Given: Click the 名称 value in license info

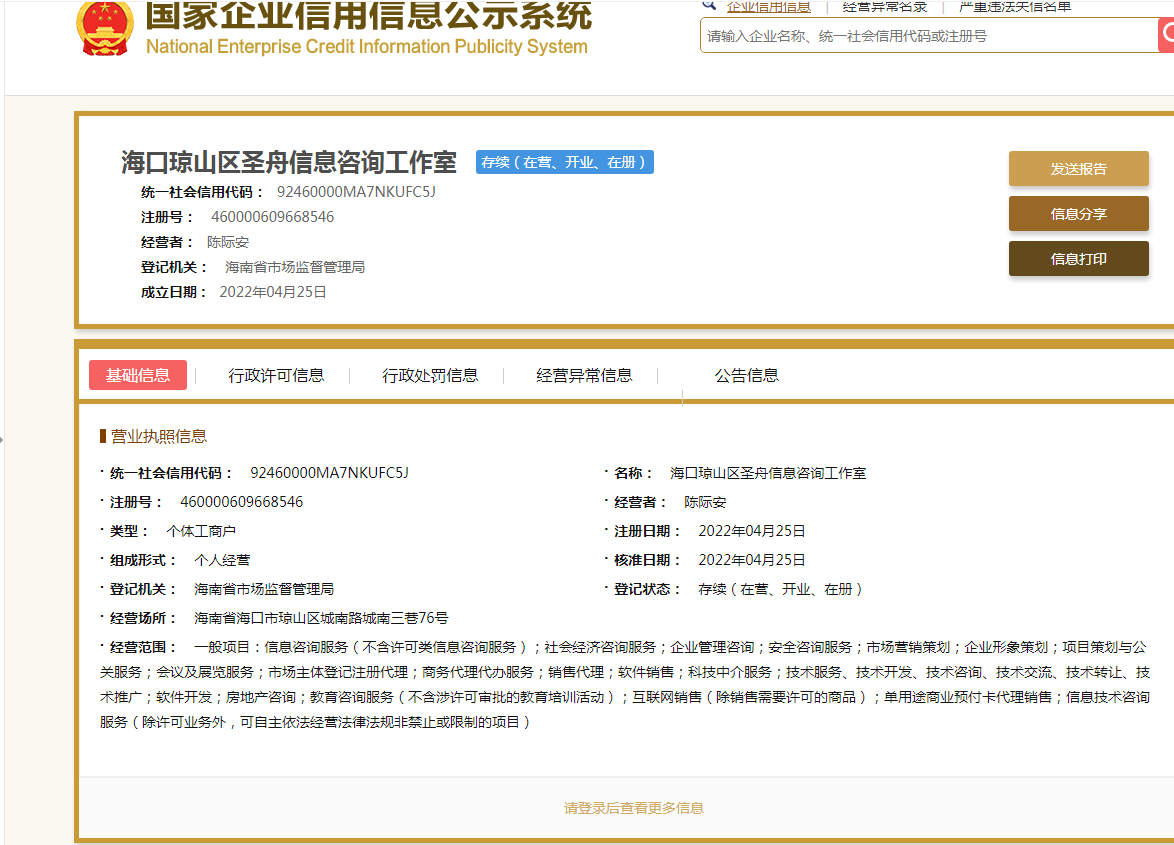Looking at the screenshot, I should click(x=768, y=473).
